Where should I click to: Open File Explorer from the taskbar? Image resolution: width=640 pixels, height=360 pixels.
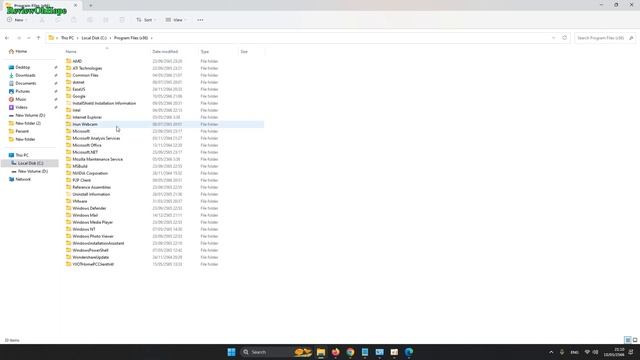coord(321,352)
